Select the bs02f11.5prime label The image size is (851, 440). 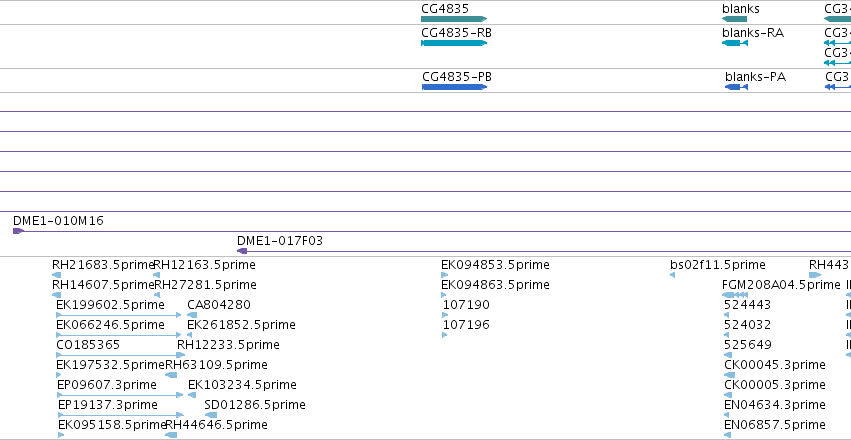(x=717, y=265)
